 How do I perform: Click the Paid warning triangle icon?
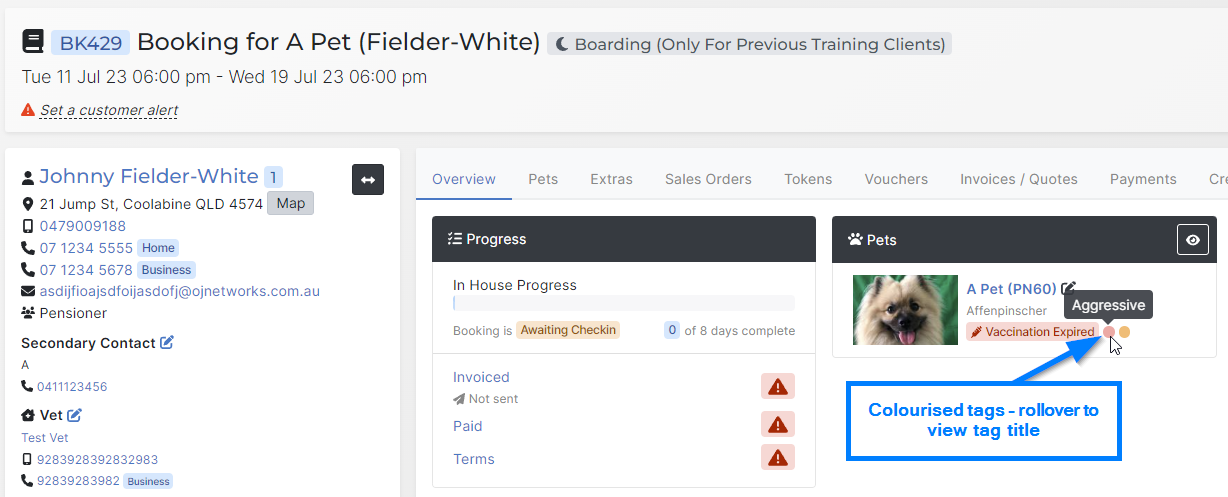(x=778, y=425)
